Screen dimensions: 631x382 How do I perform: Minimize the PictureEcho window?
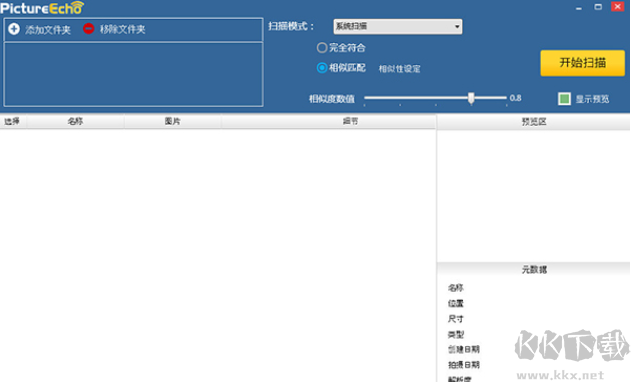coord(579,7)
